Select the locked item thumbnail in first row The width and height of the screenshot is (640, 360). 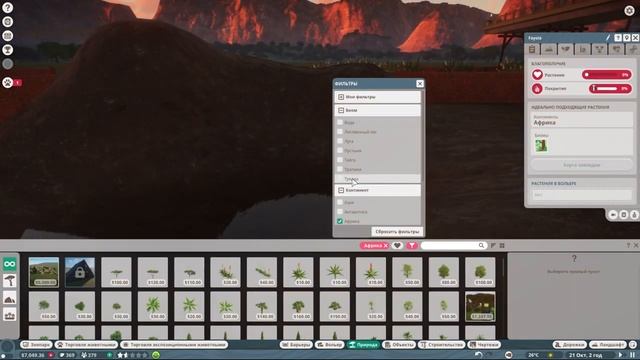point(80,272)
